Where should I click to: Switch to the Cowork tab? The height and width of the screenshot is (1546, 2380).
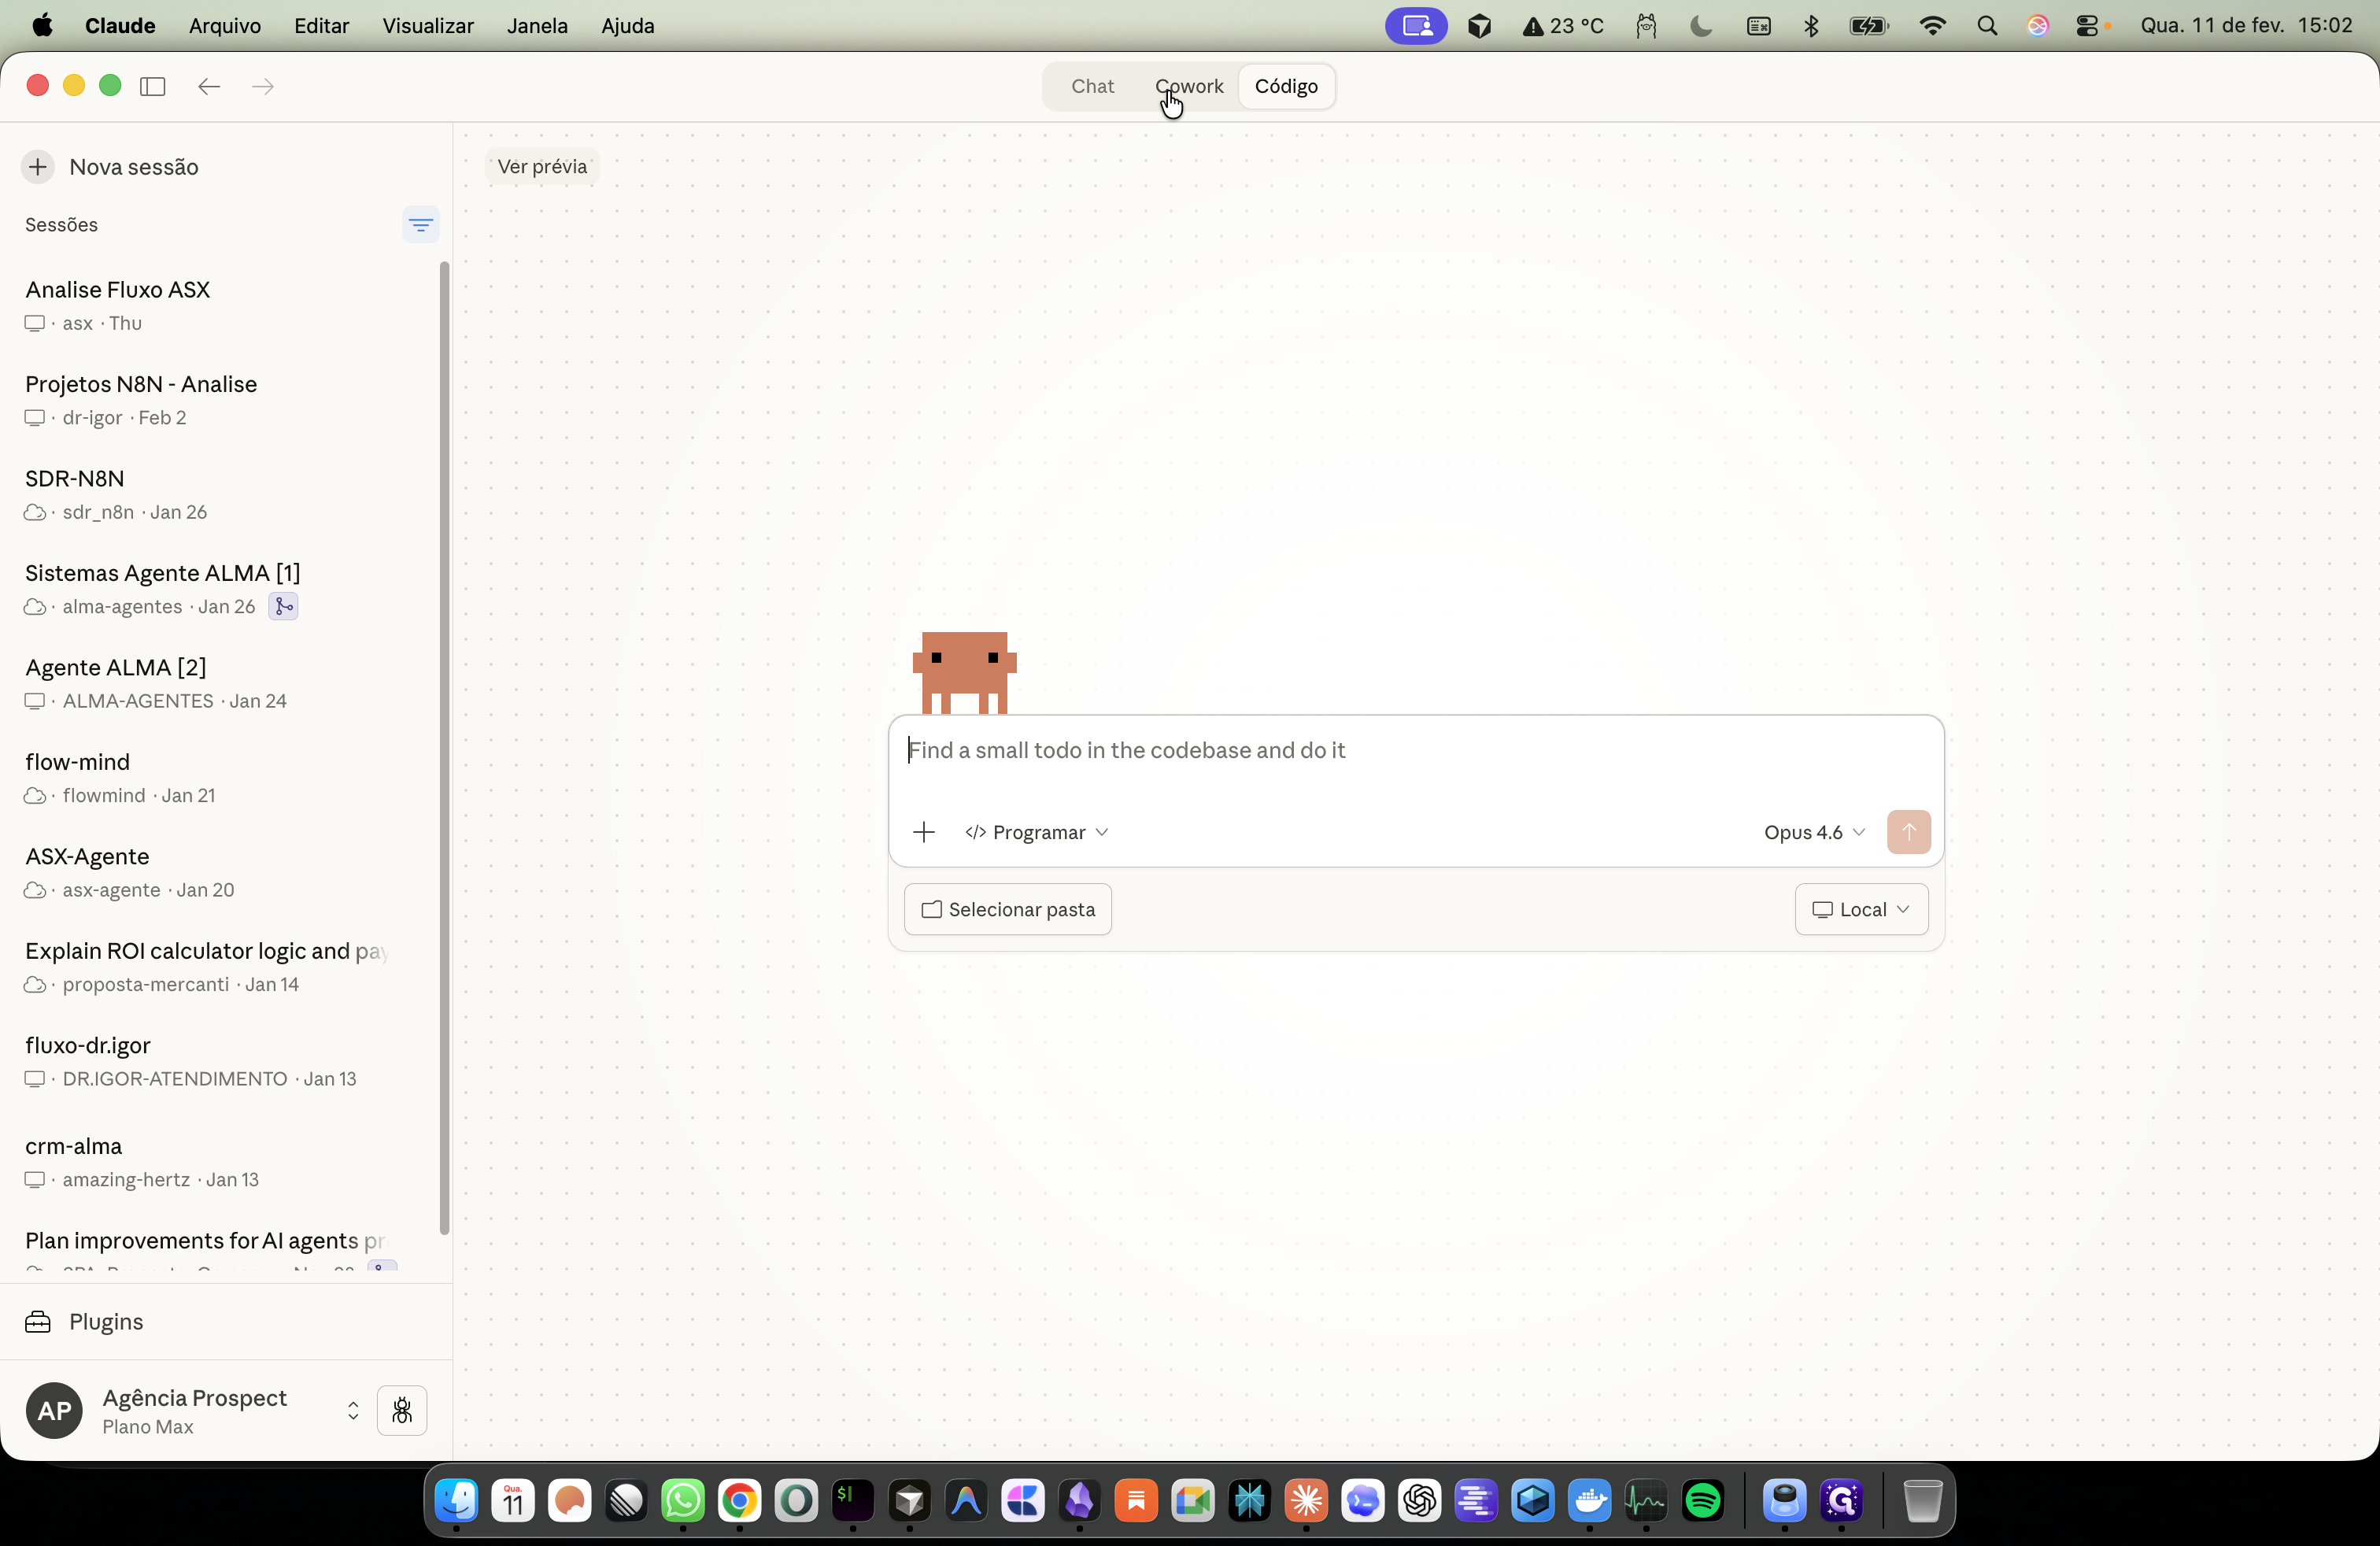tap(1188, 86)
